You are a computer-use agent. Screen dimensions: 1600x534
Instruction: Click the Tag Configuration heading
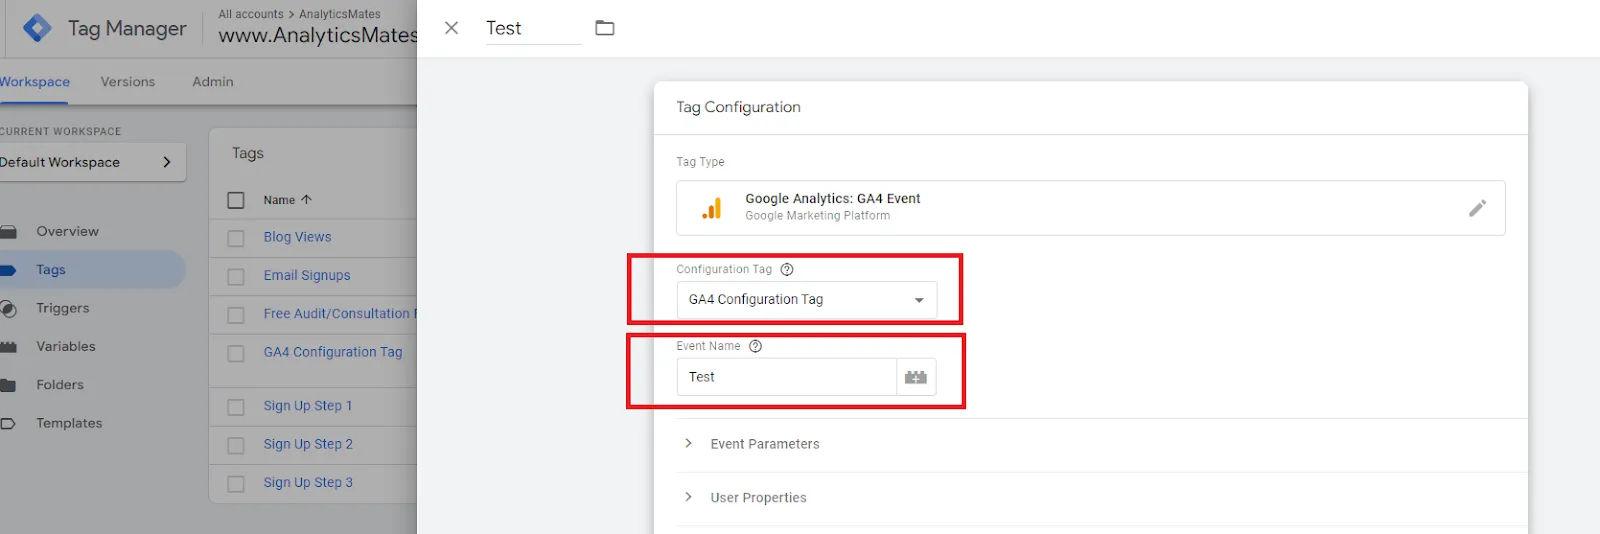[738, 107]
